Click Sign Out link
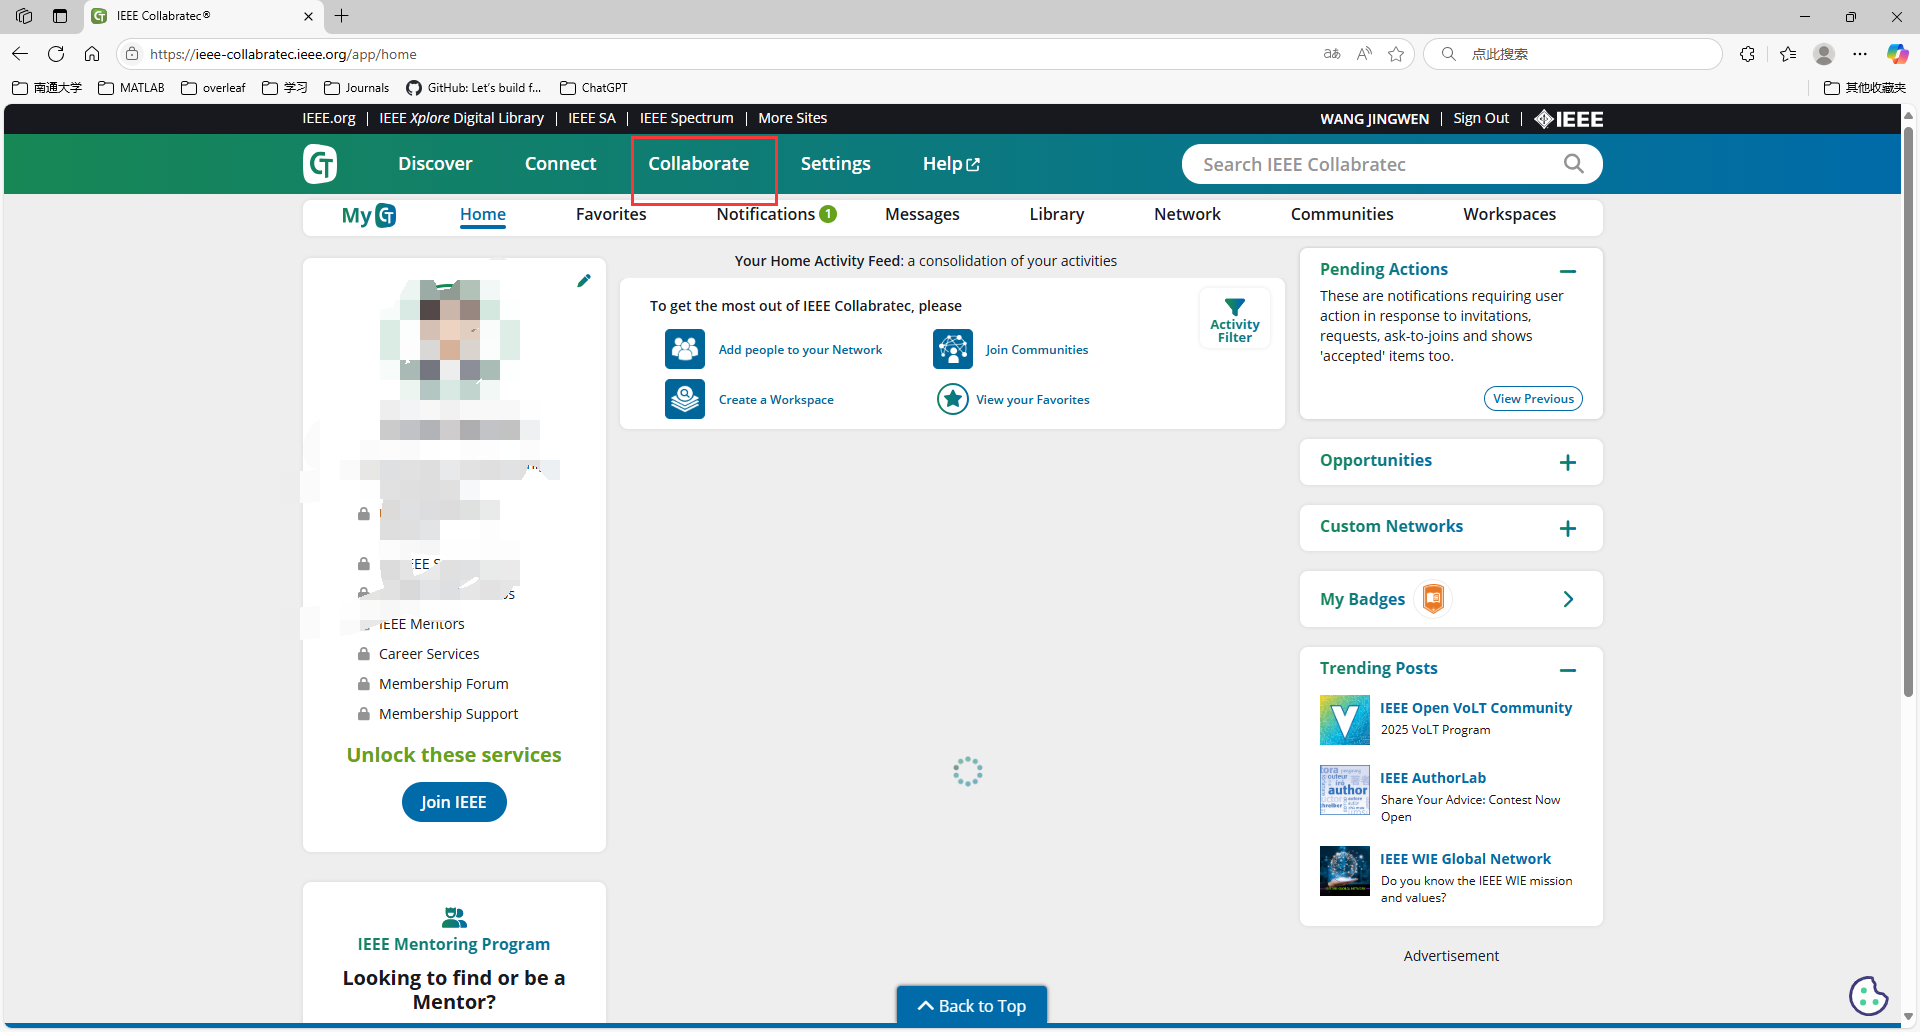Viewport: 1920px width, 1032px height. coord(1481,118)
